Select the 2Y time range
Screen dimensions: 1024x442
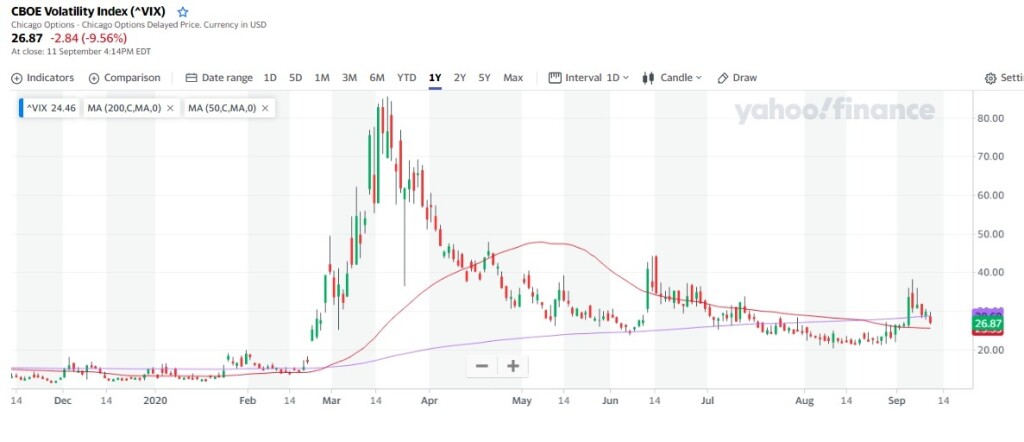[460, 78]
